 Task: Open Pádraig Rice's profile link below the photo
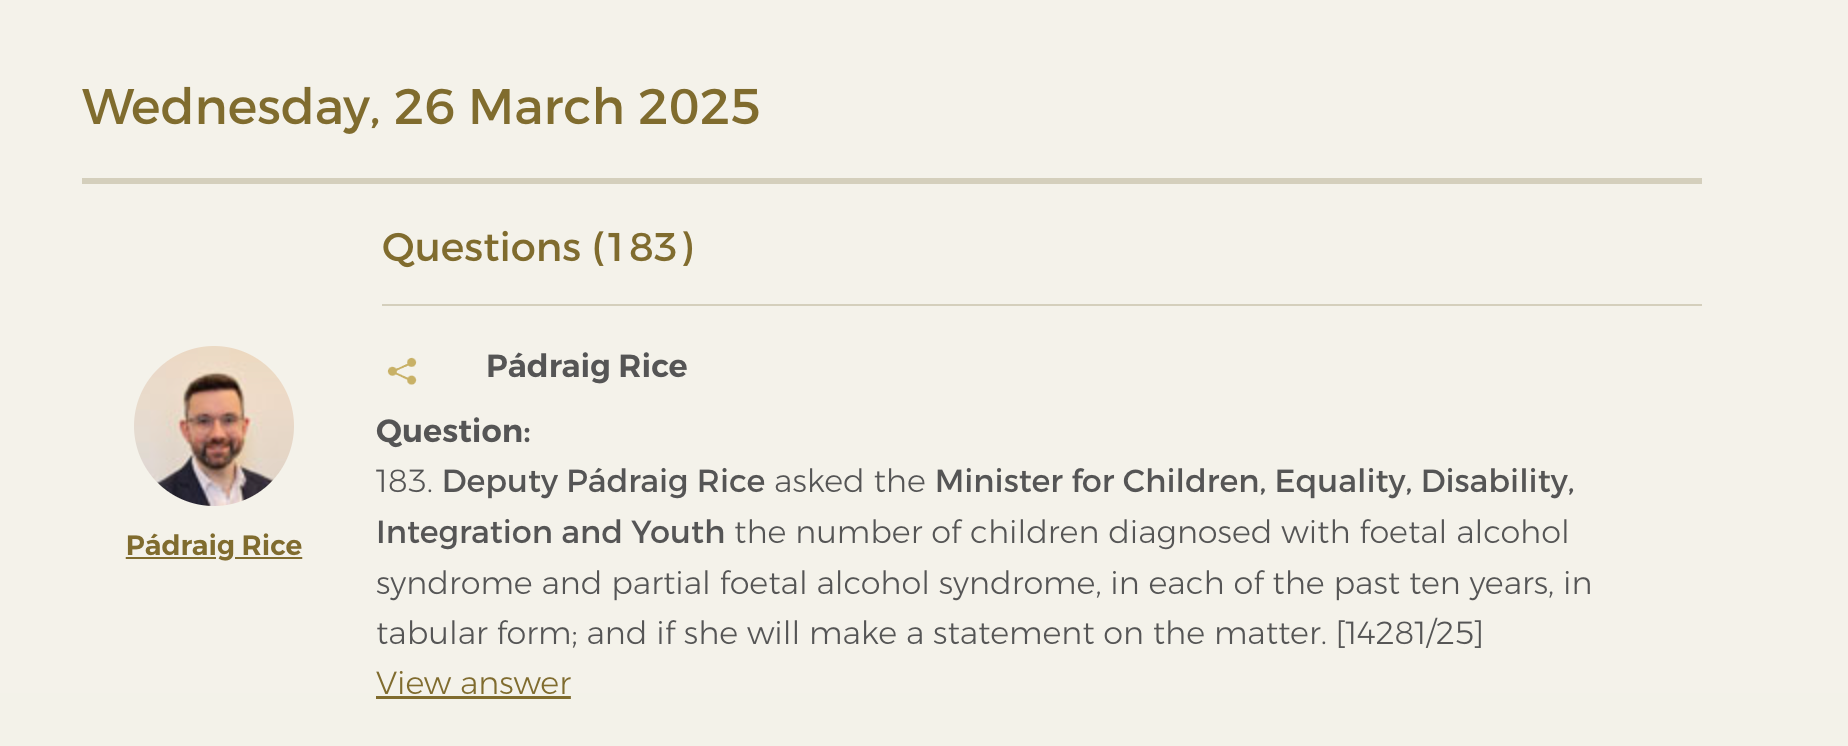214,545
